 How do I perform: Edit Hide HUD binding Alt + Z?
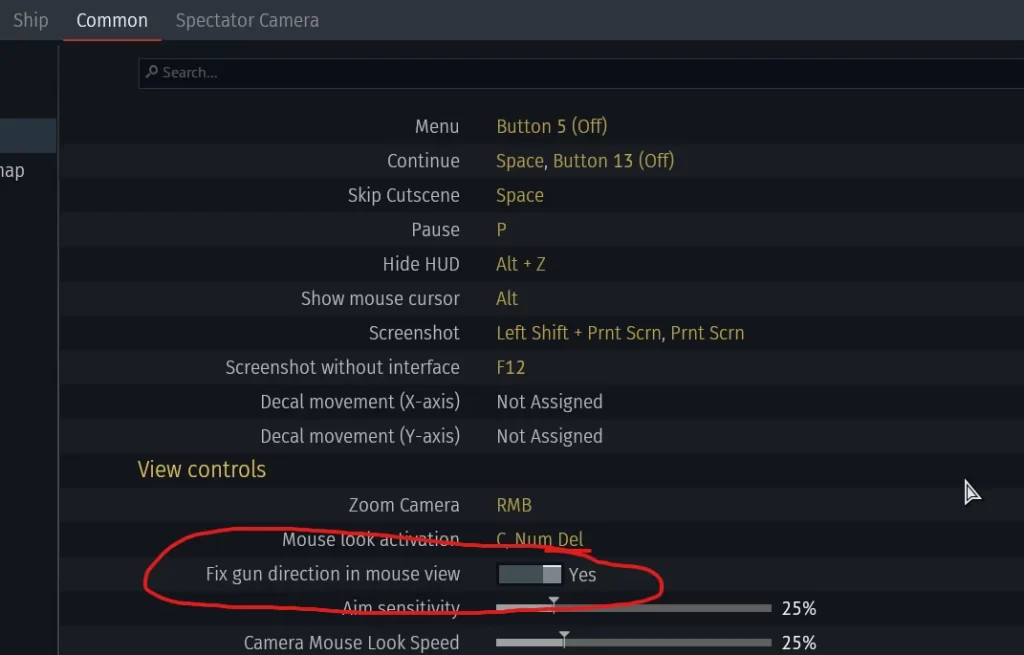click(520, 264)
